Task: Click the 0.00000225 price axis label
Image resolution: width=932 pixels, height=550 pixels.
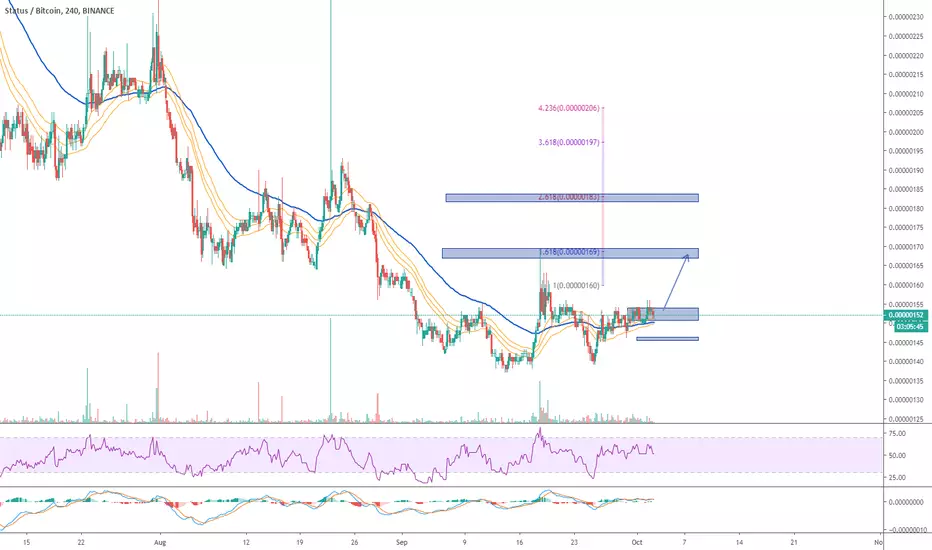Action: coord(906,36)
